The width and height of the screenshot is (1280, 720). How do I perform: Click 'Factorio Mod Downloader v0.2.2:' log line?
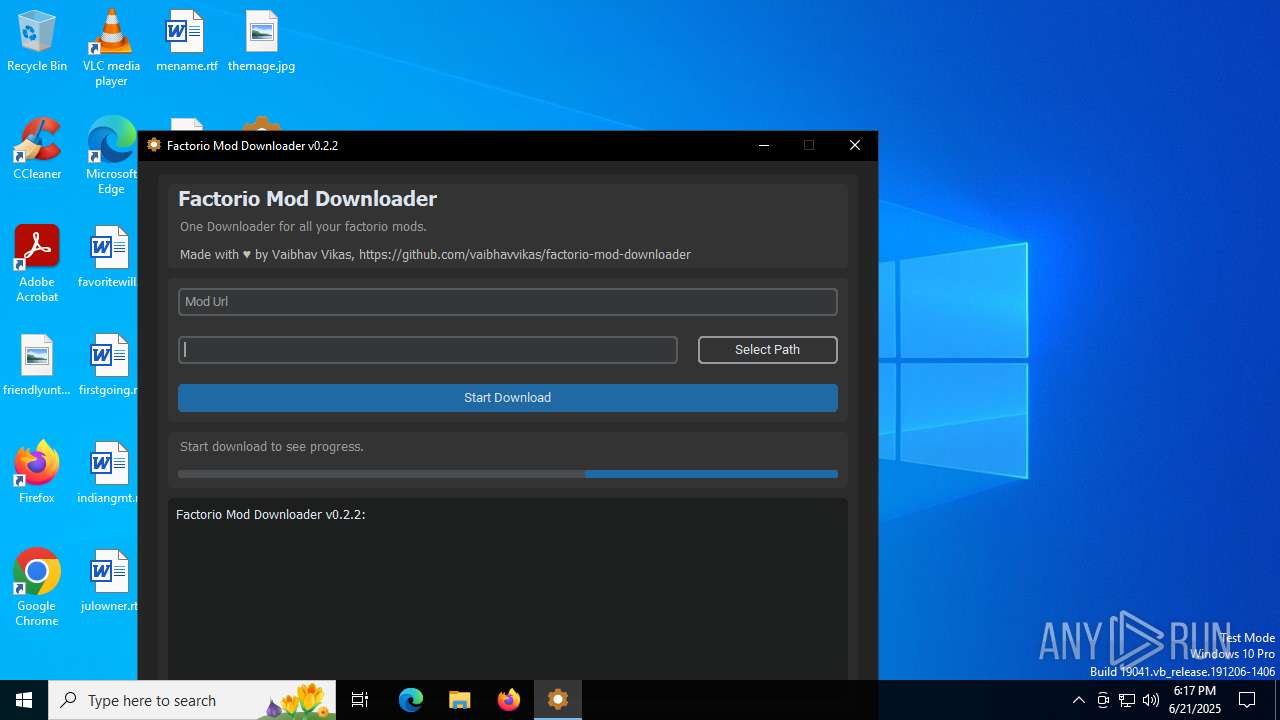(271, 515)
